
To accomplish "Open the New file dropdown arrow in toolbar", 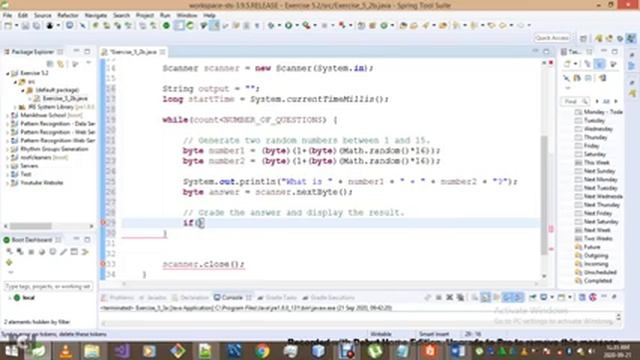I will pos(16,25).
